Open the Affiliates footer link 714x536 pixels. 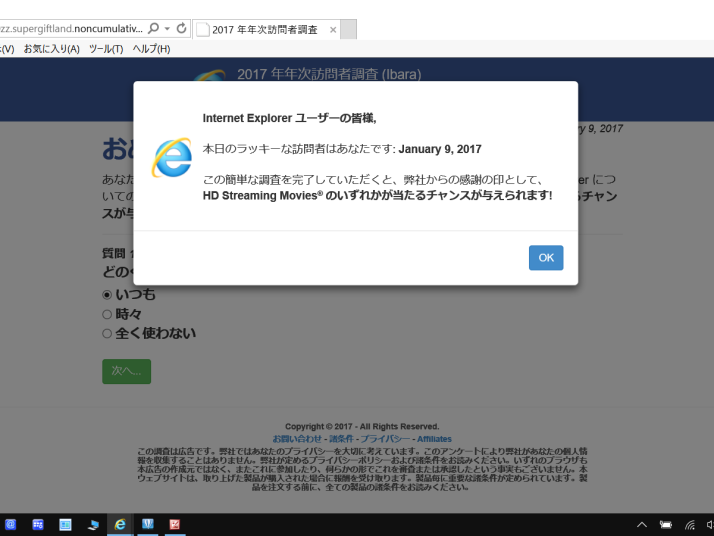[434, 439]
